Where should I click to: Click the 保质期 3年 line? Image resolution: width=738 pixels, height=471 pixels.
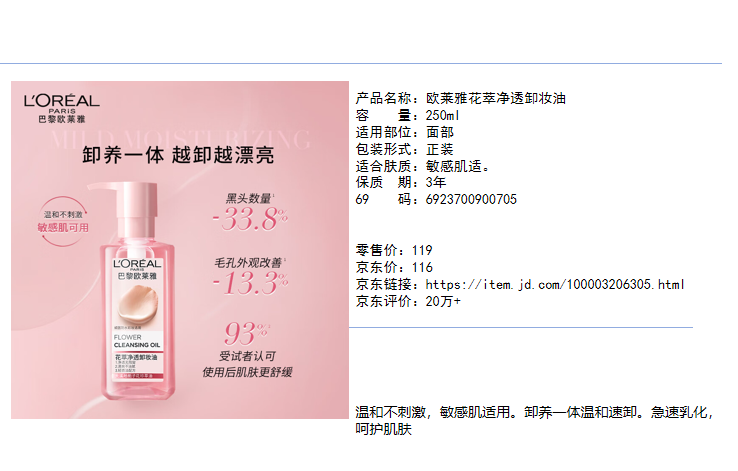point(401,183)
